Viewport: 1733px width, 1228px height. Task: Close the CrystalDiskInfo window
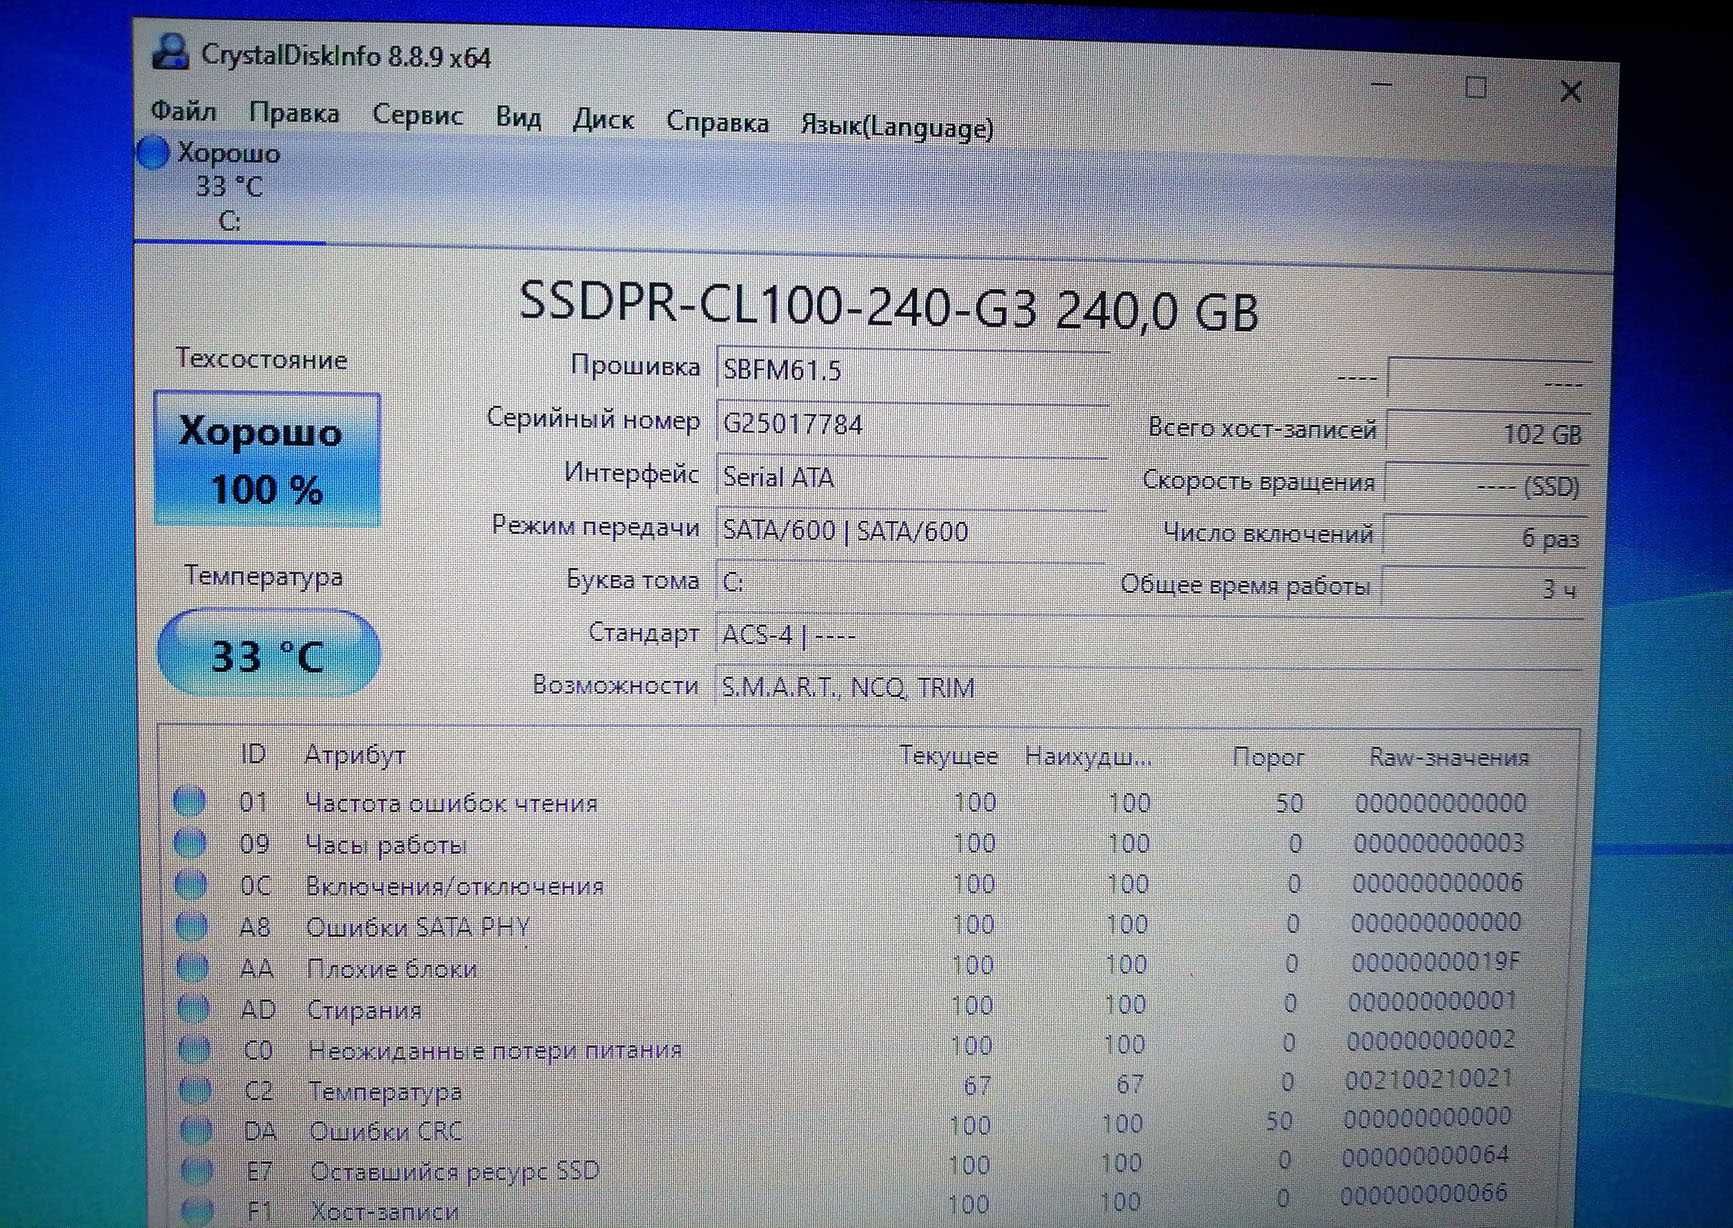pos(1571,91)
